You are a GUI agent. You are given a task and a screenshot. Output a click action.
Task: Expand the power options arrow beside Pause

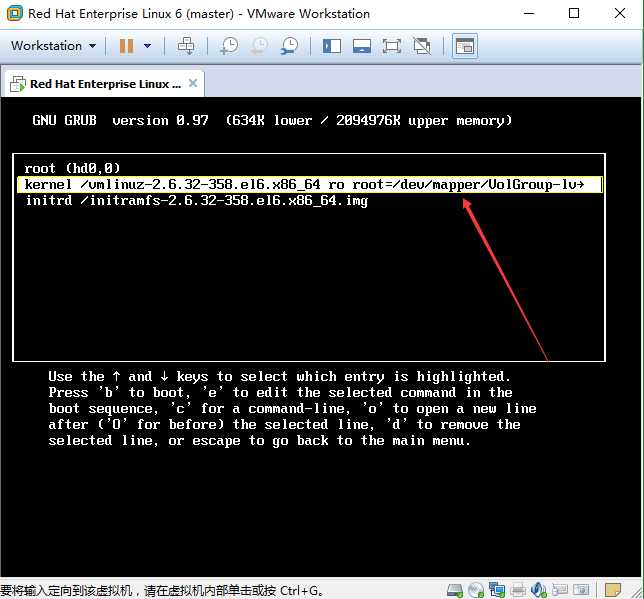pyautogui.click(x=147, y=46)
